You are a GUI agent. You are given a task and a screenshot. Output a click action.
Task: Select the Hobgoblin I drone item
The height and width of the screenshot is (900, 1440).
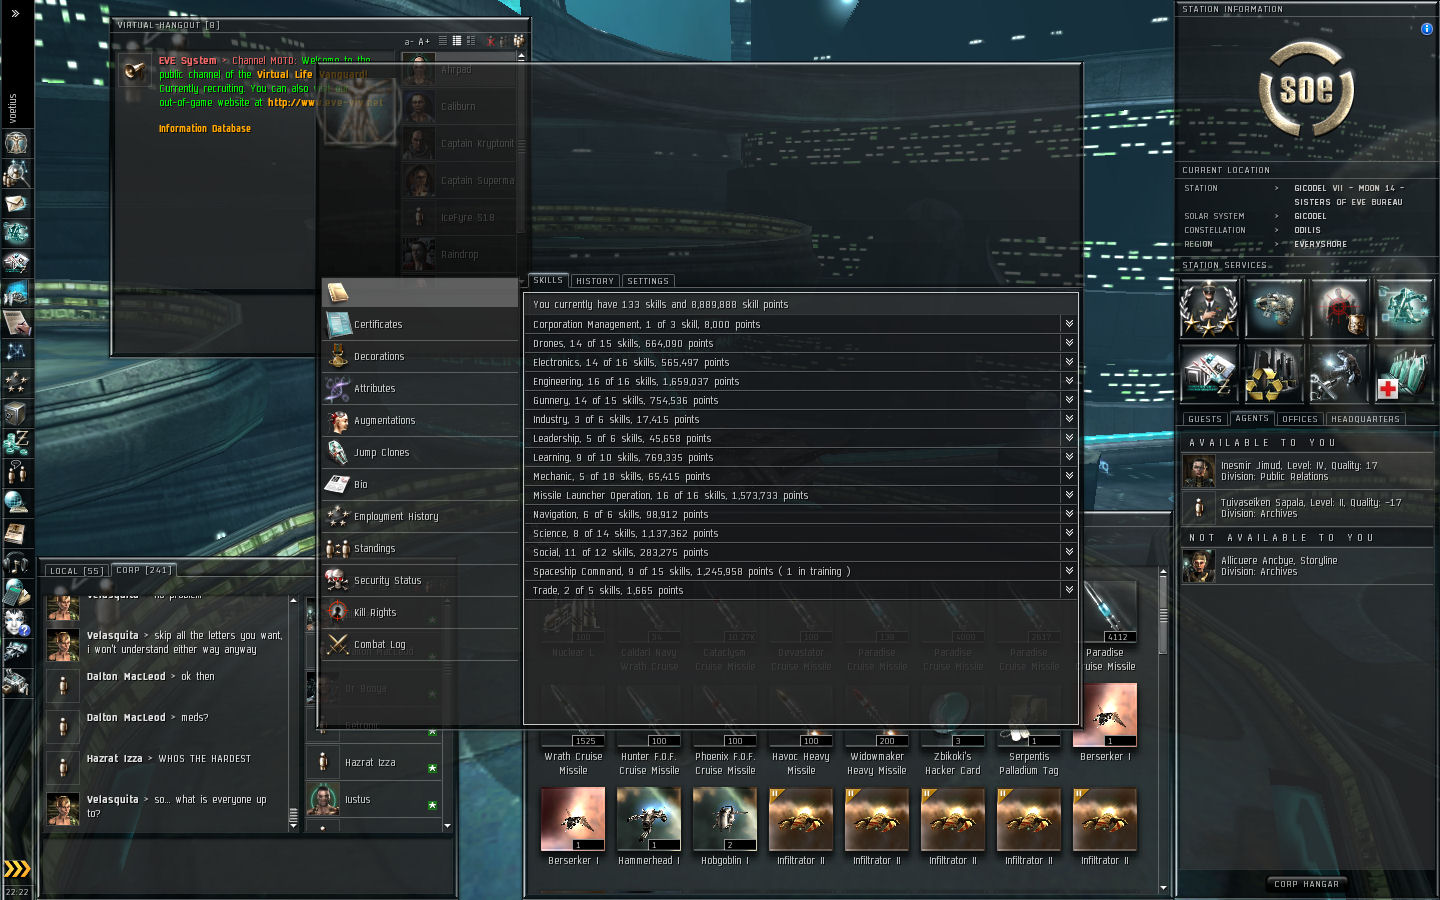tap(725, 827)
